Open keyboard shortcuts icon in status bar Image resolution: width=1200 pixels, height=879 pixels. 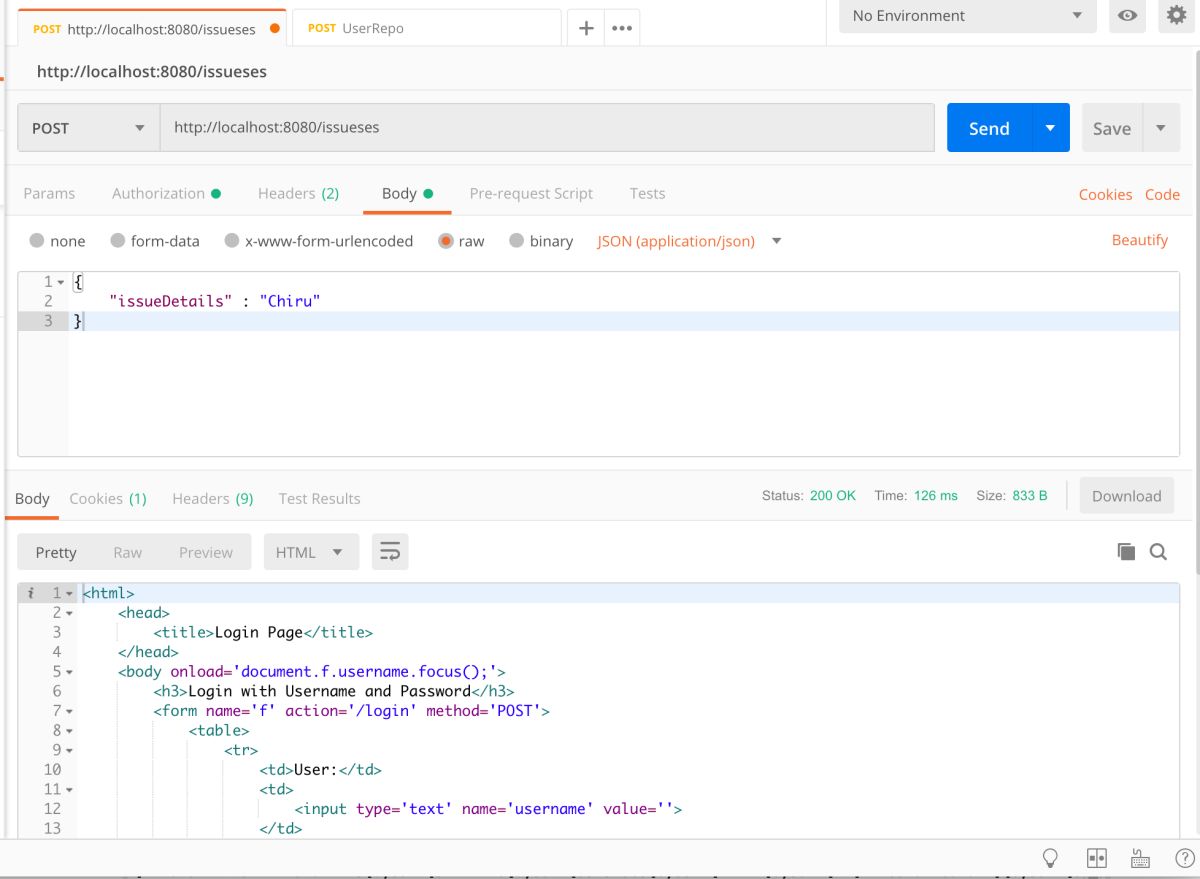1140,858
